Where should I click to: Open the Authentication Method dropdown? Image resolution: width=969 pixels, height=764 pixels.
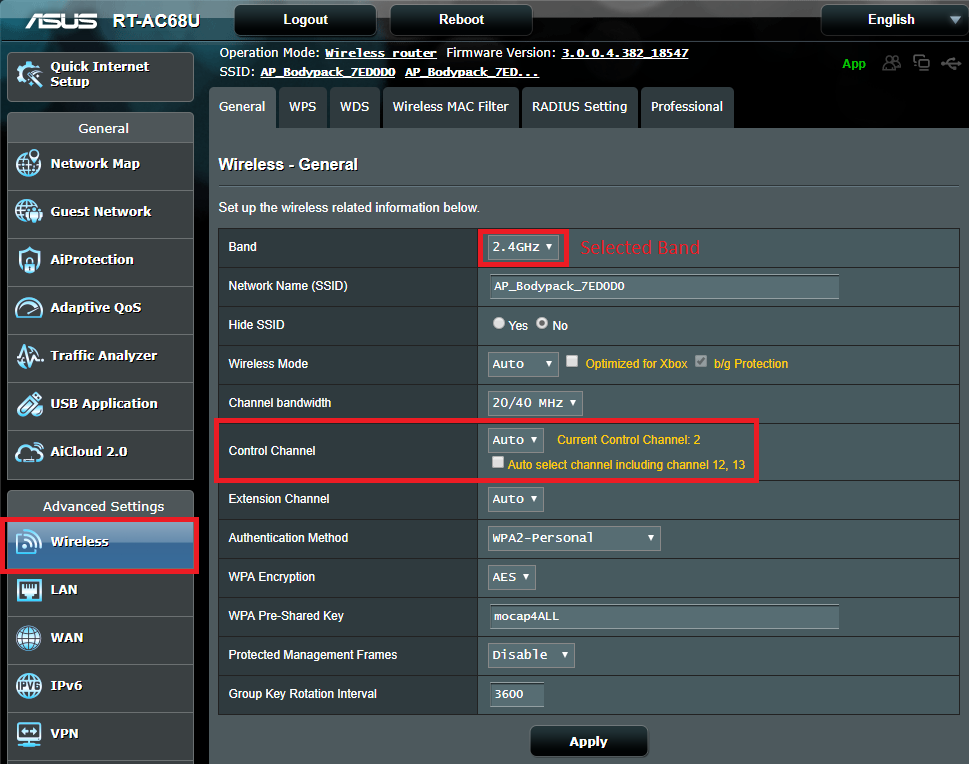[x=573, y=538]
